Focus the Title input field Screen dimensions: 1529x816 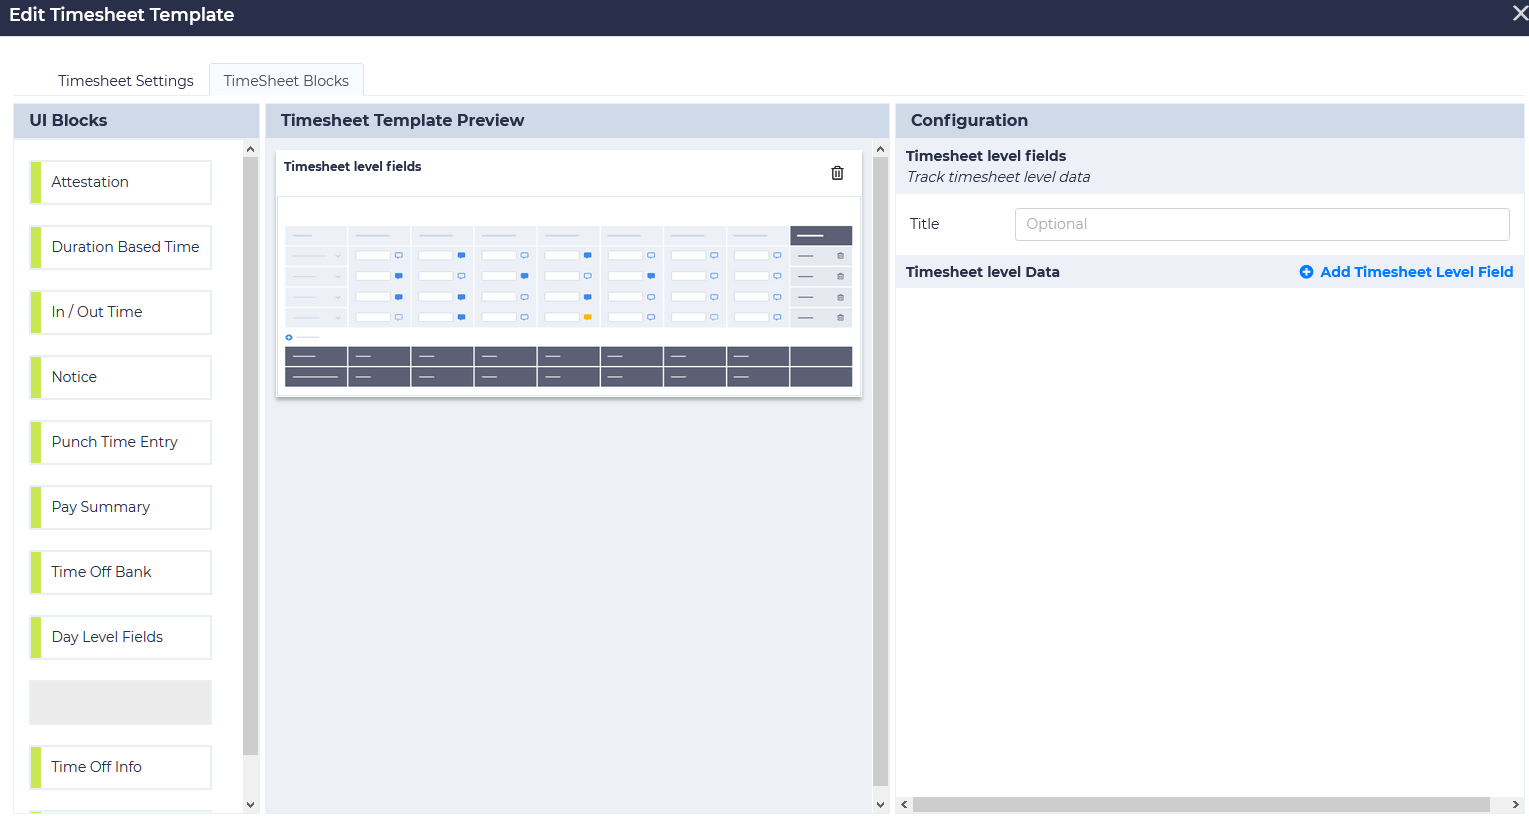pos(1261,224)
